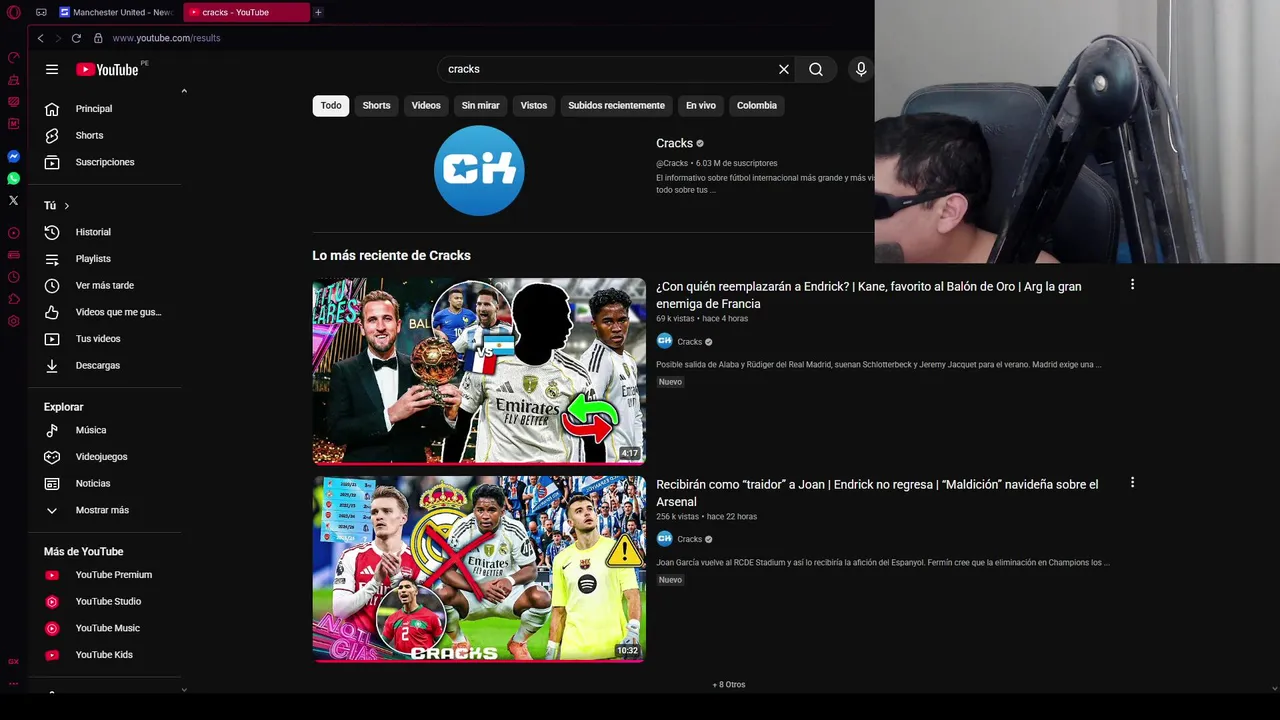Select the Todo filter chip
1280x720 pixels.
(331, 105)
